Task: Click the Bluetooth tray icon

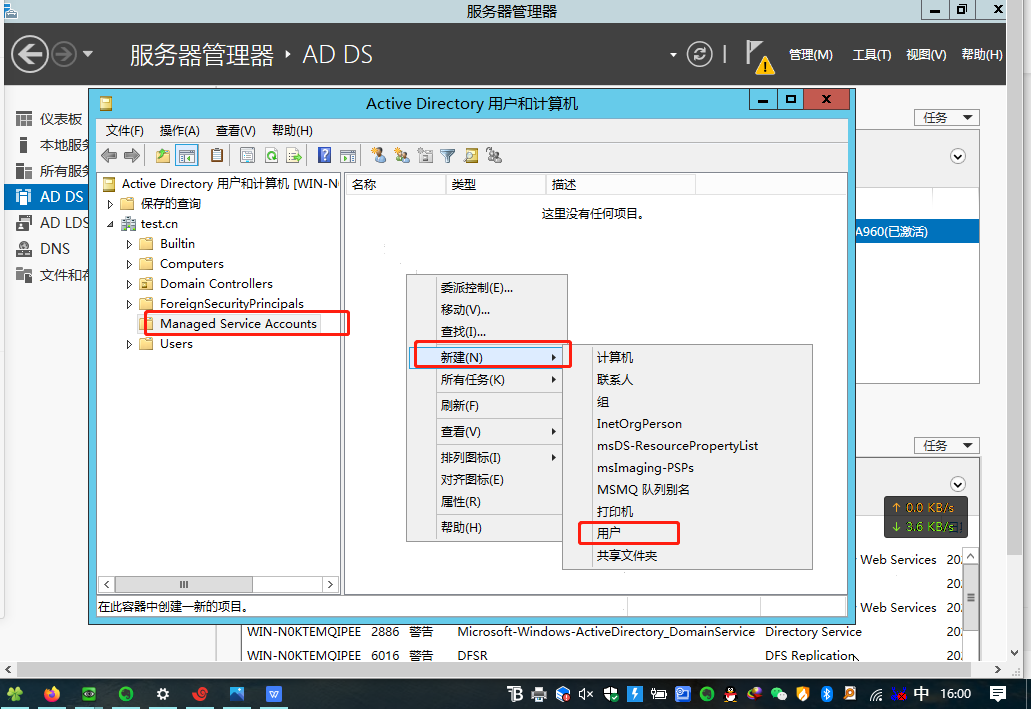Action: [x=827, y=694]
